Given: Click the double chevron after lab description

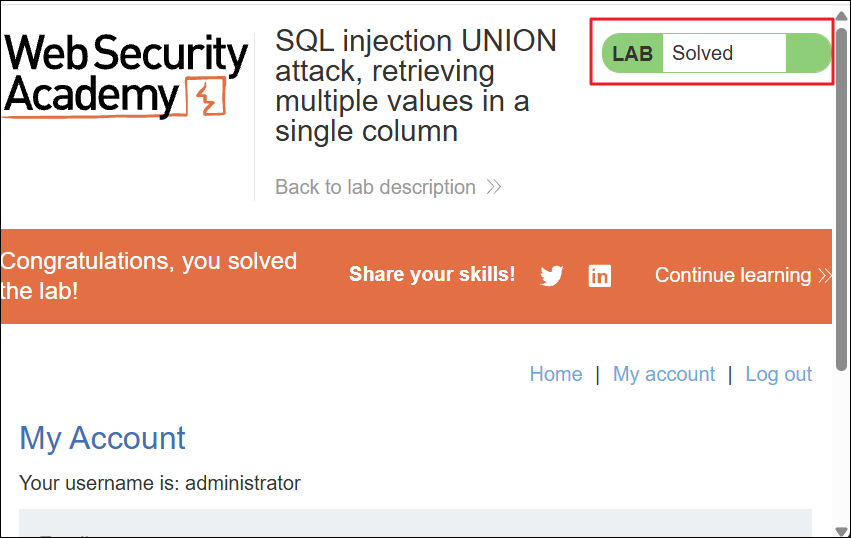Looking at the screenshot, I should point(493,187).
